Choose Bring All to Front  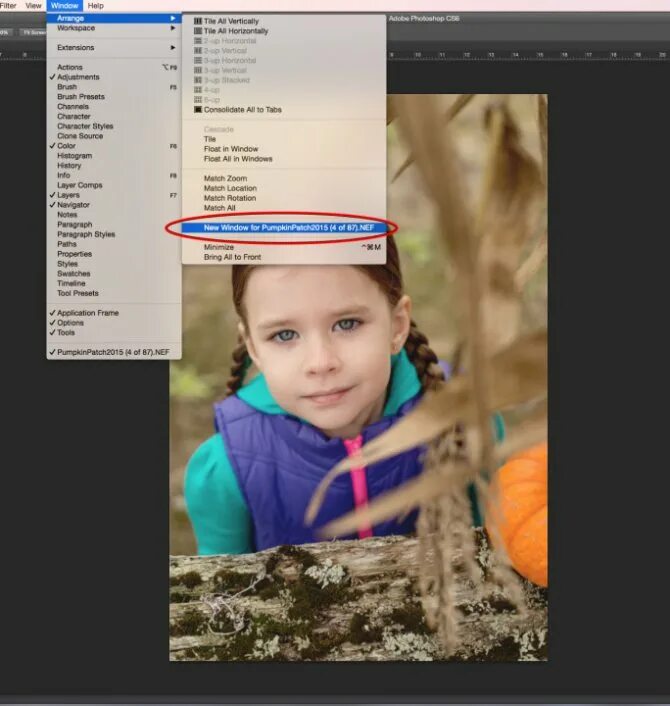[x=284, y=257]
